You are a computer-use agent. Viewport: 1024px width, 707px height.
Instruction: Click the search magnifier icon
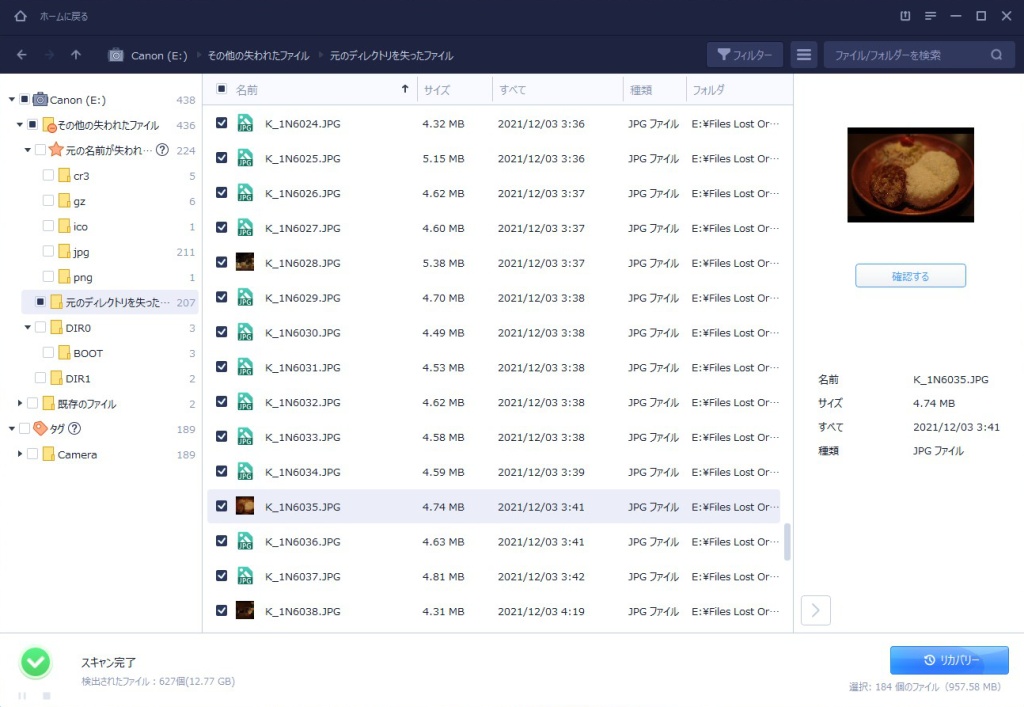coord(997,55)
